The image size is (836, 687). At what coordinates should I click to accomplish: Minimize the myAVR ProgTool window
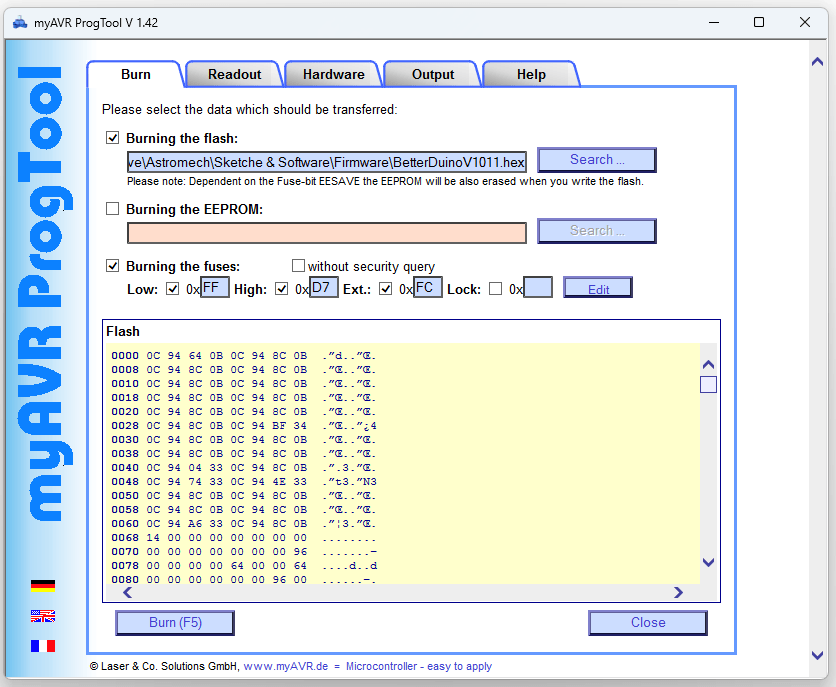[714, 22]
